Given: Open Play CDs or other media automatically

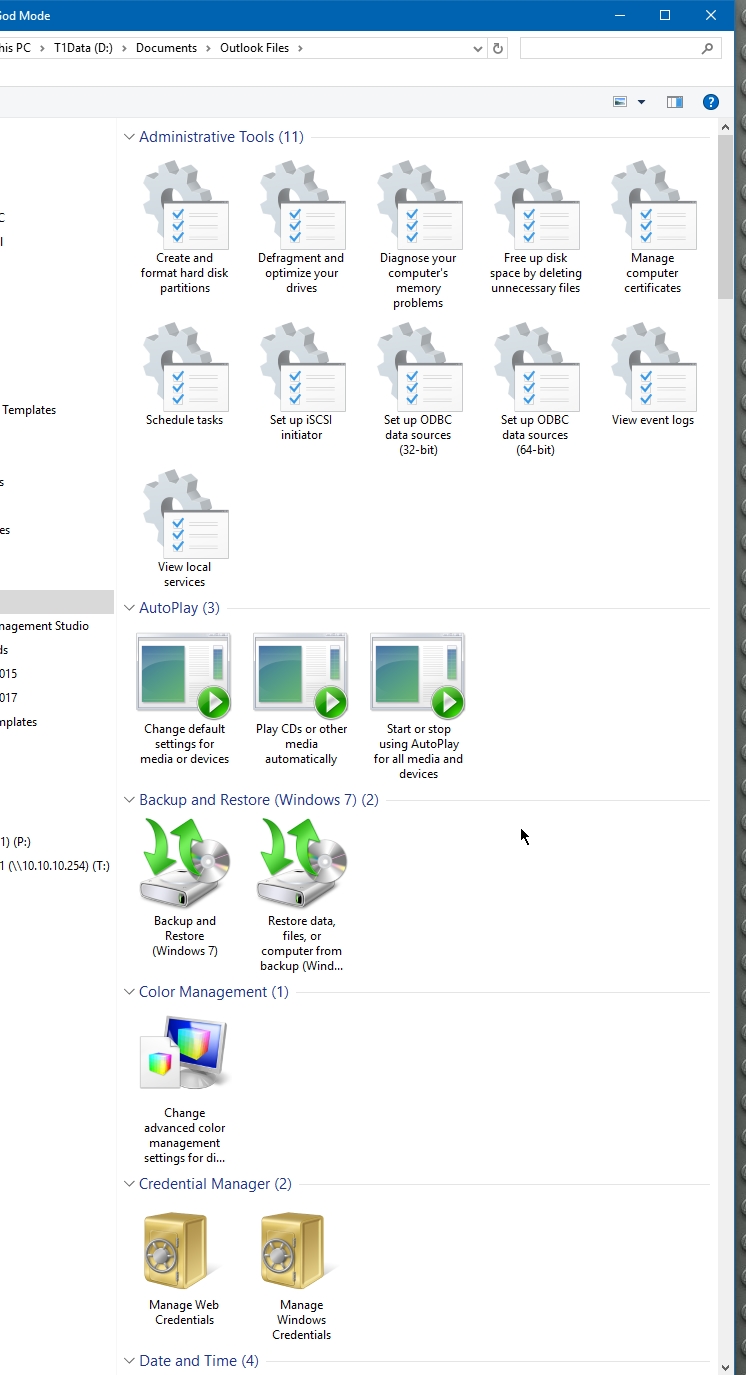Looking at the screenshot, I should (301, 698).
